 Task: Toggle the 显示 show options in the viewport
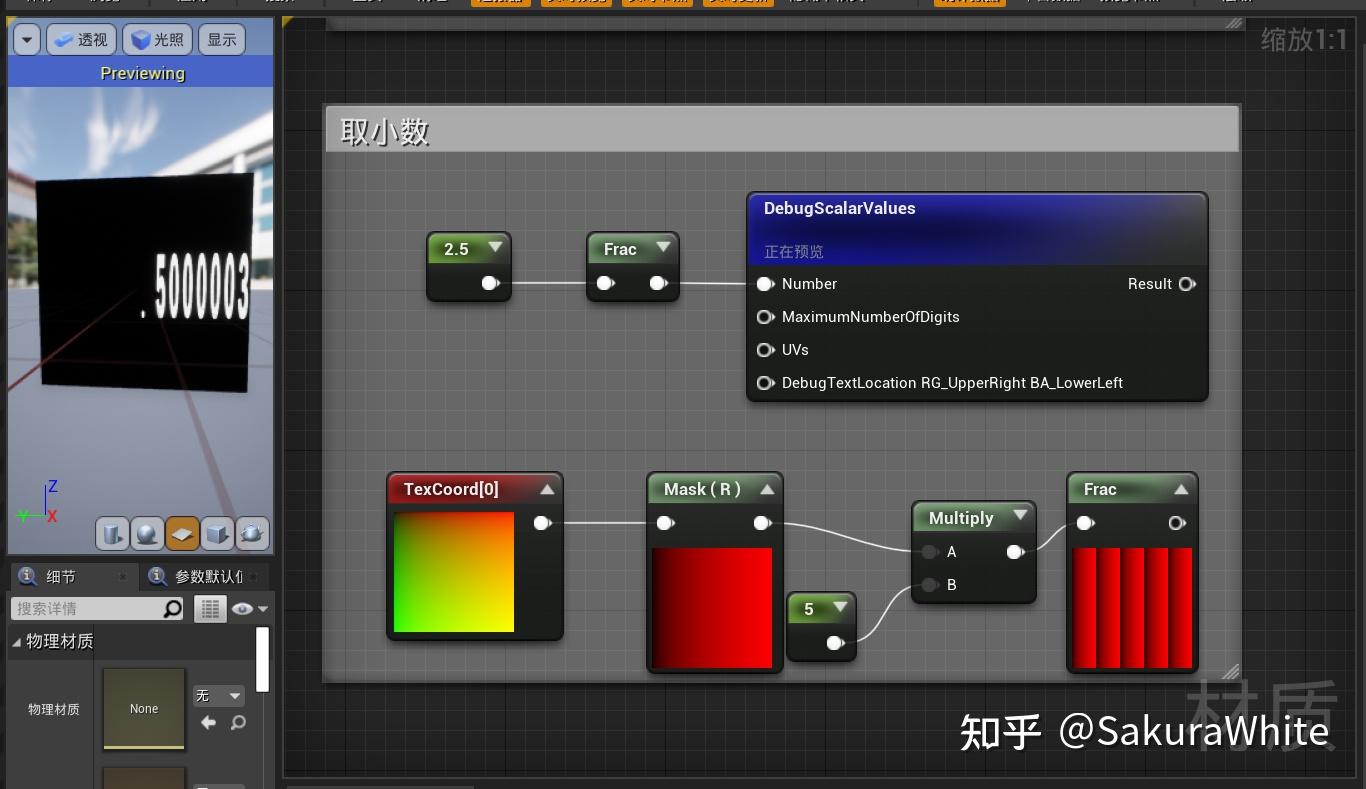pos(221,39)
